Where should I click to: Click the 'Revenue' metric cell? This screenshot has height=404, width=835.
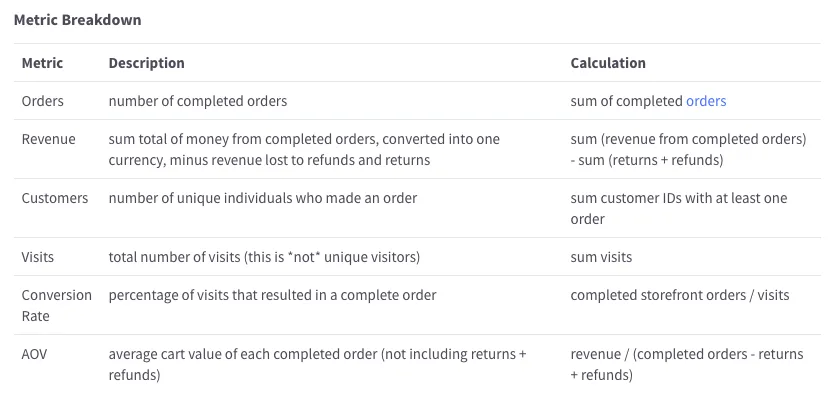[48, 139]
